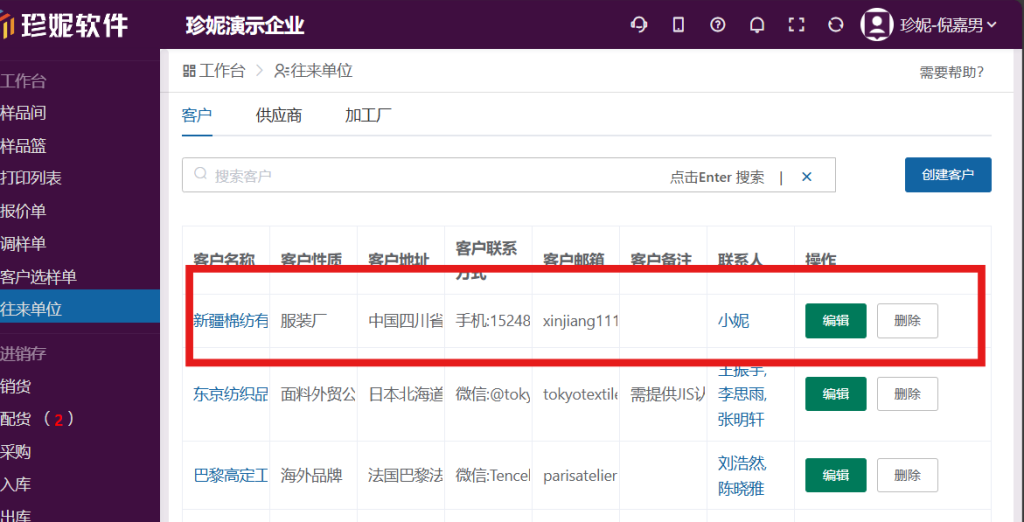Switch to the 加工厂 tab
The image size is (1024, 522).
(368, 116)
